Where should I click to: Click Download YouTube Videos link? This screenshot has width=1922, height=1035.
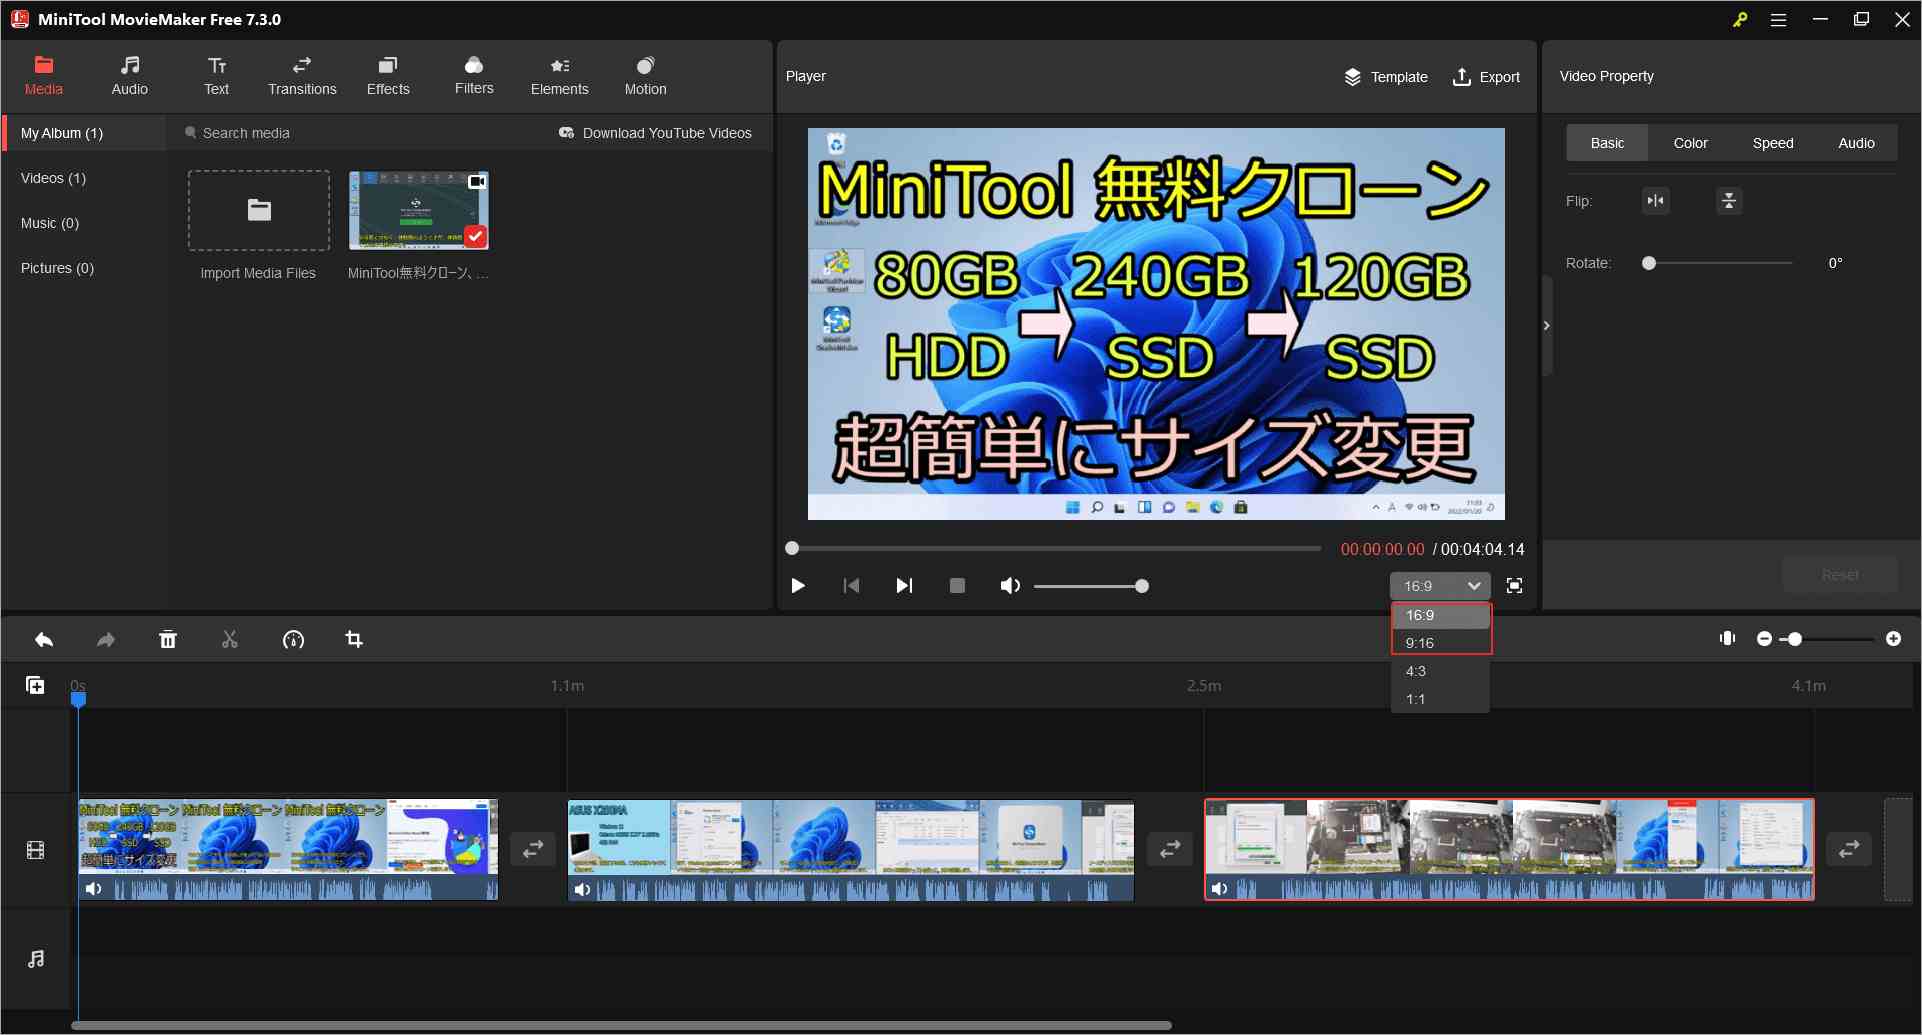(x=655, y=133)
